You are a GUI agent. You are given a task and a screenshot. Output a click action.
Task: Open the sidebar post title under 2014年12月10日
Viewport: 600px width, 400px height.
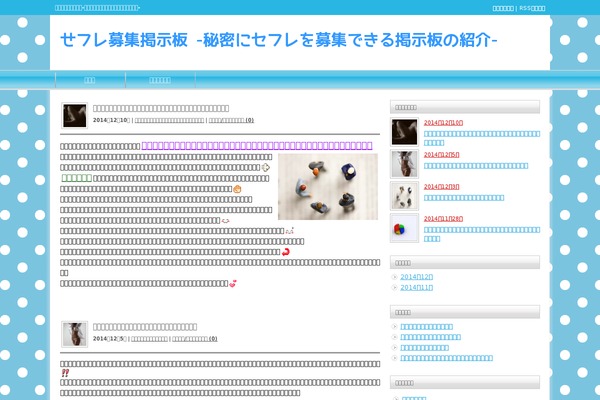pyautogui.click(x=482, y=138)
